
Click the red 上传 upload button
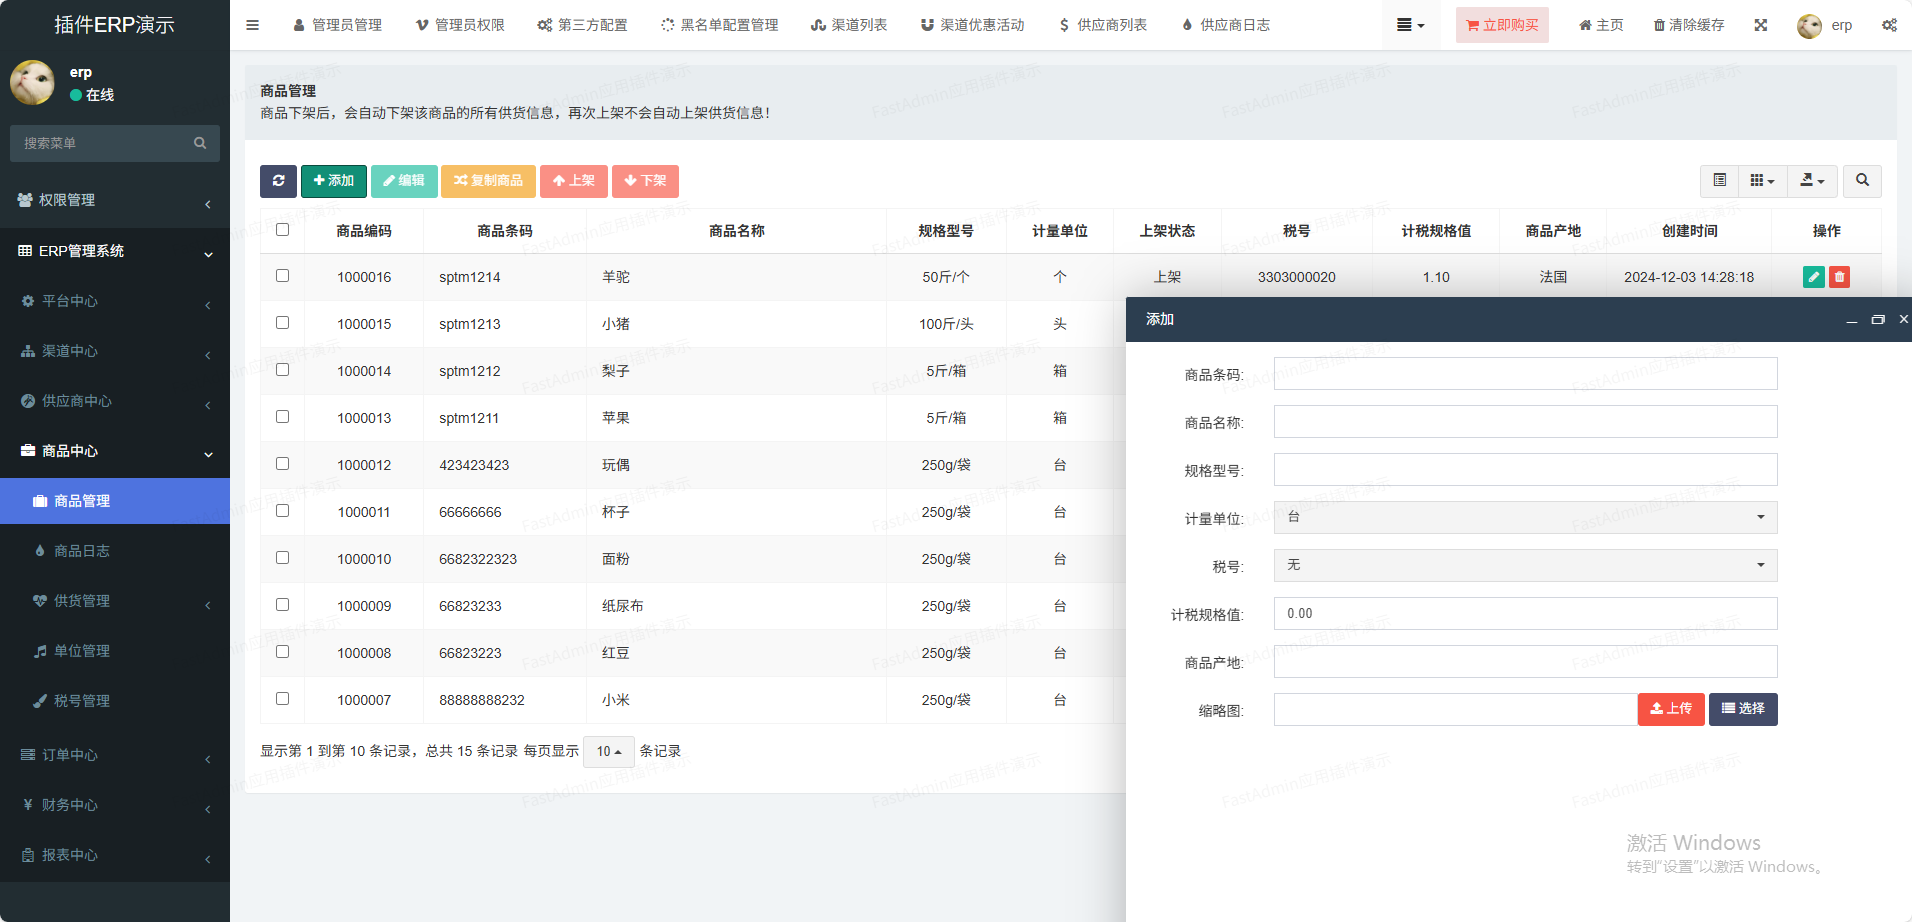point(1670,709)
